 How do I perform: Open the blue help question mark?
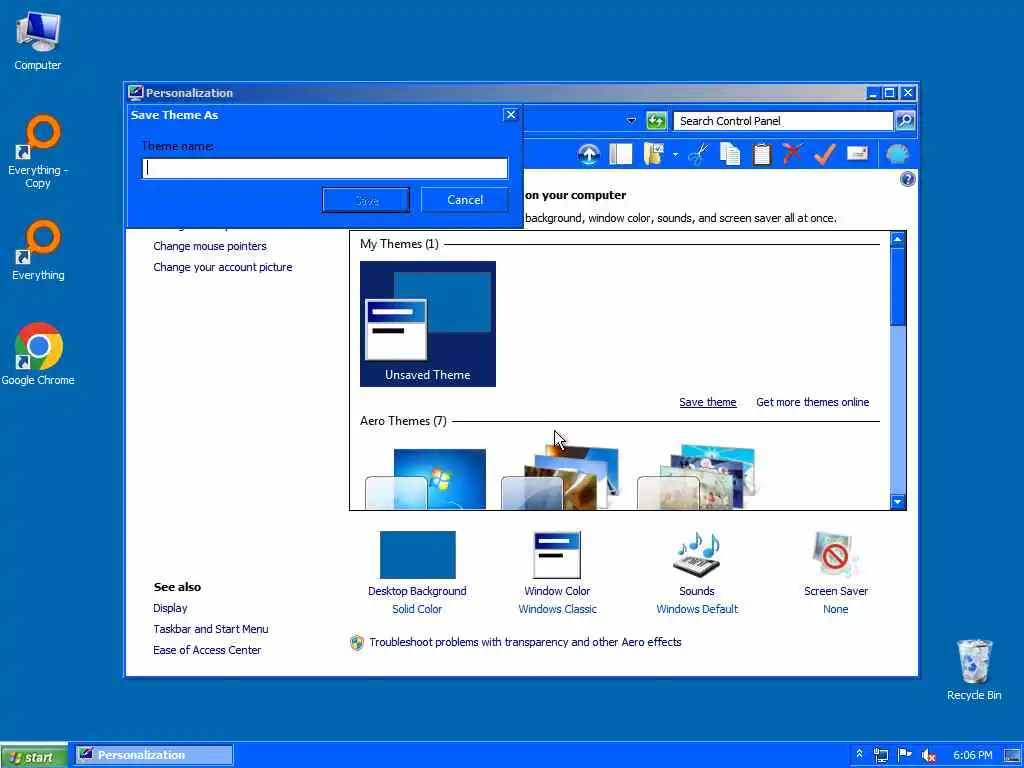point(907,179)
